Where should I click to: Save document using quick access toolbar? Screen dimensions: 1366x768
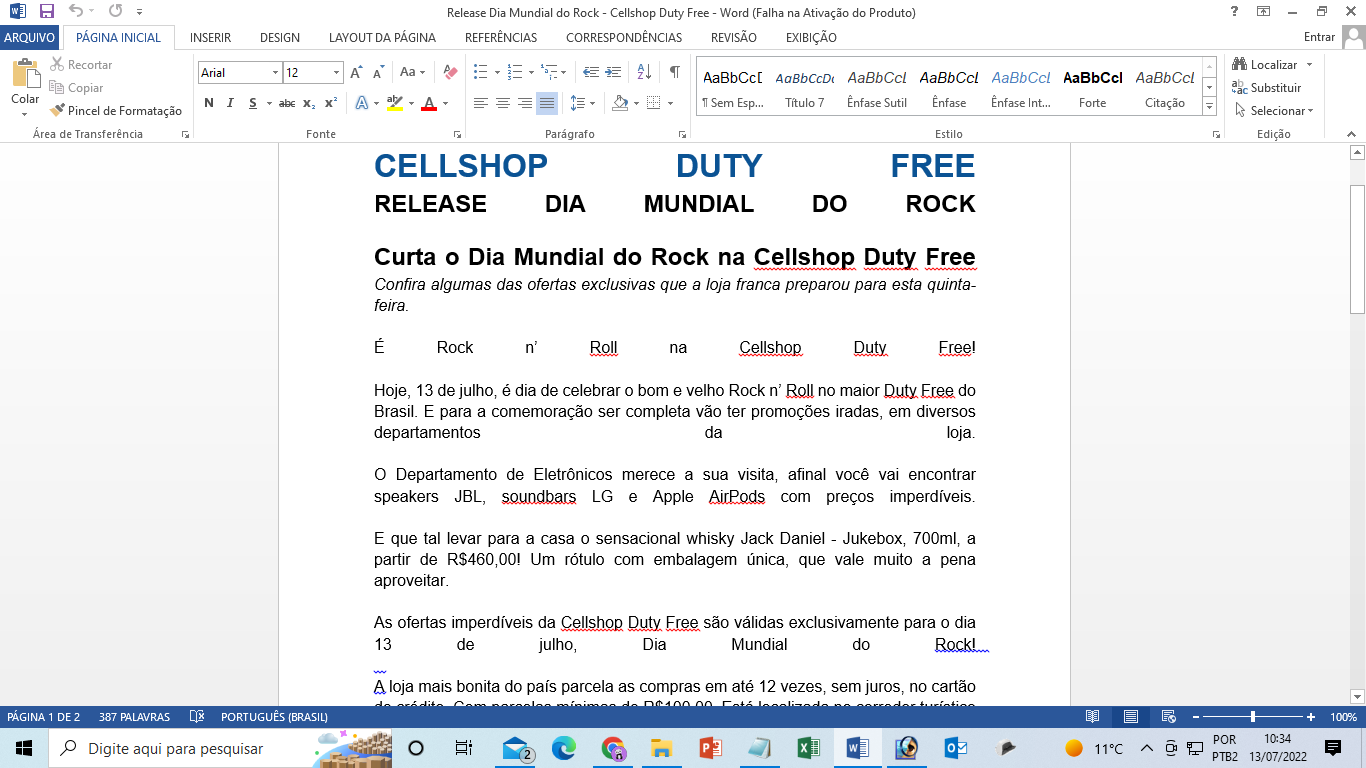[x=47, y=12]
